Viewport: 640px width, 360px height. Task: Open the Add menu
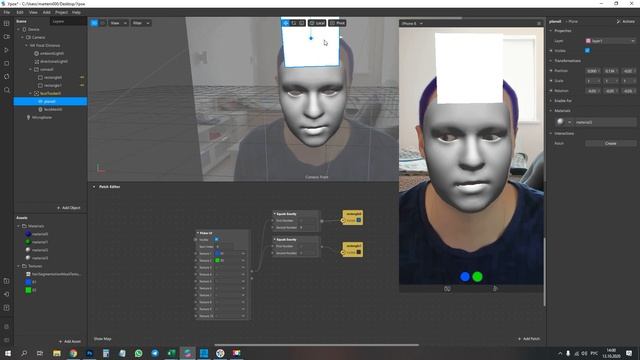point(47,12)
